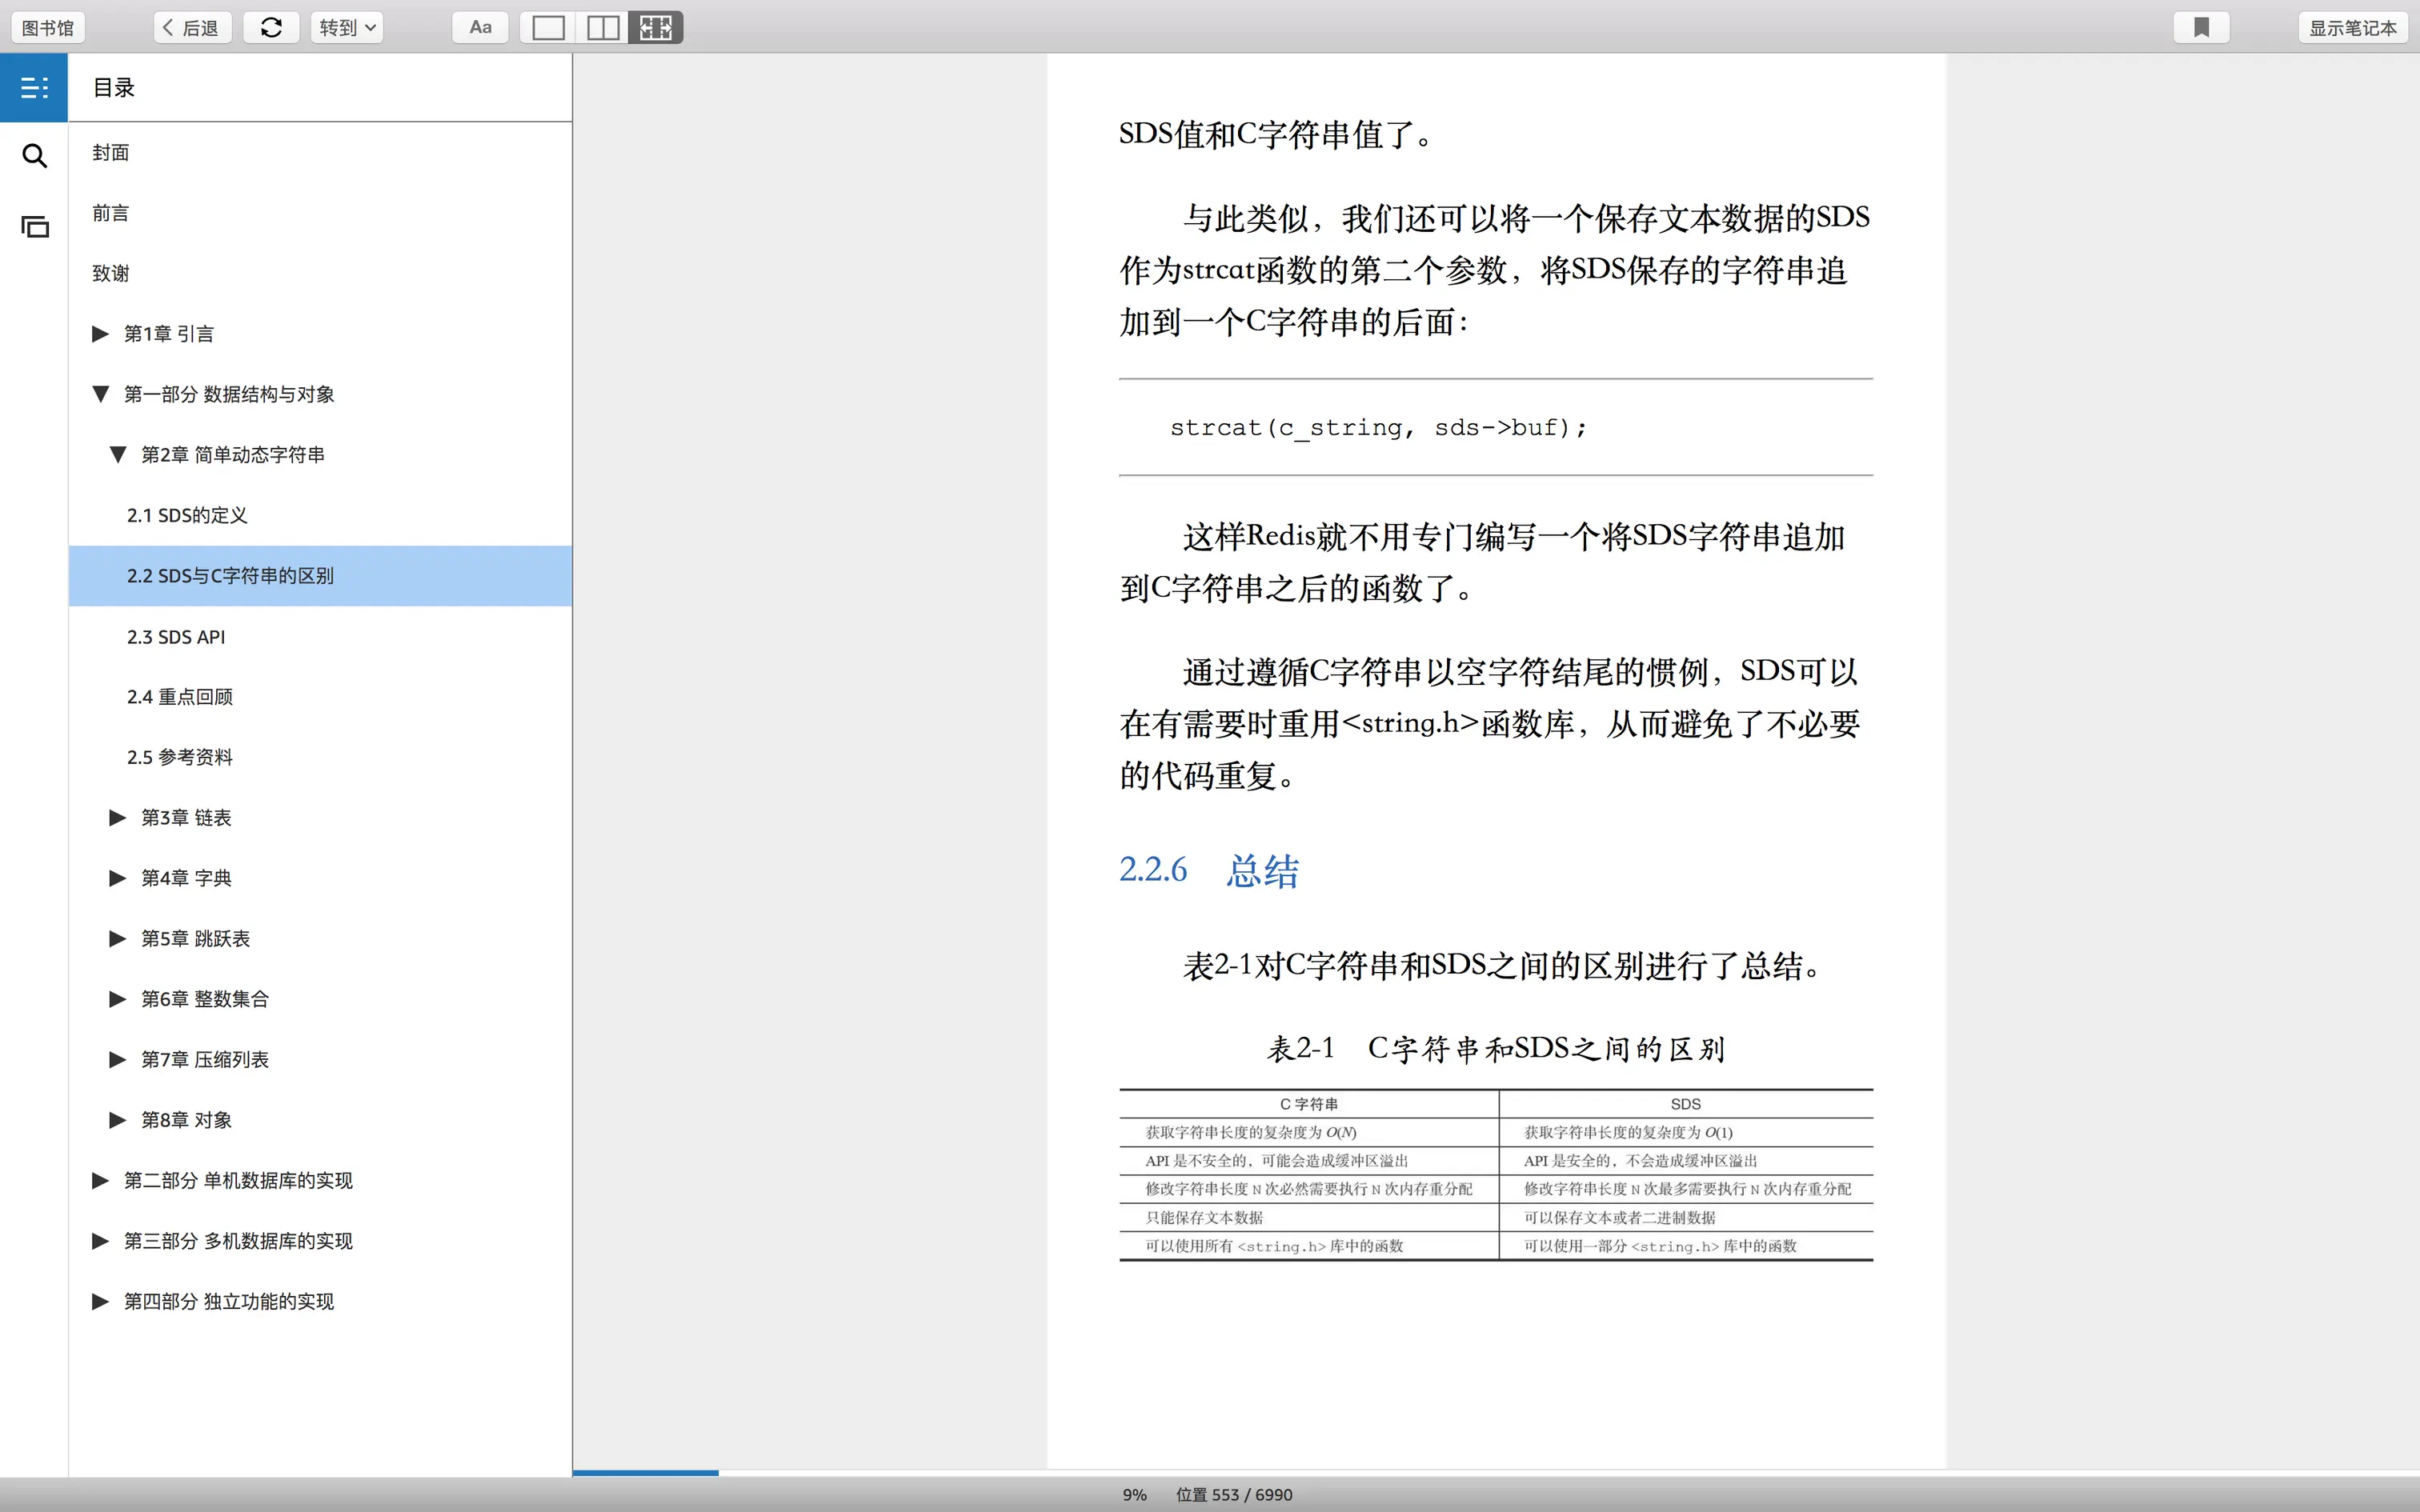The width and height of the screenshot is (2420, 1512).
Task: Switch to two column page view
Action: pyautogui.click(x=602, y=28)
